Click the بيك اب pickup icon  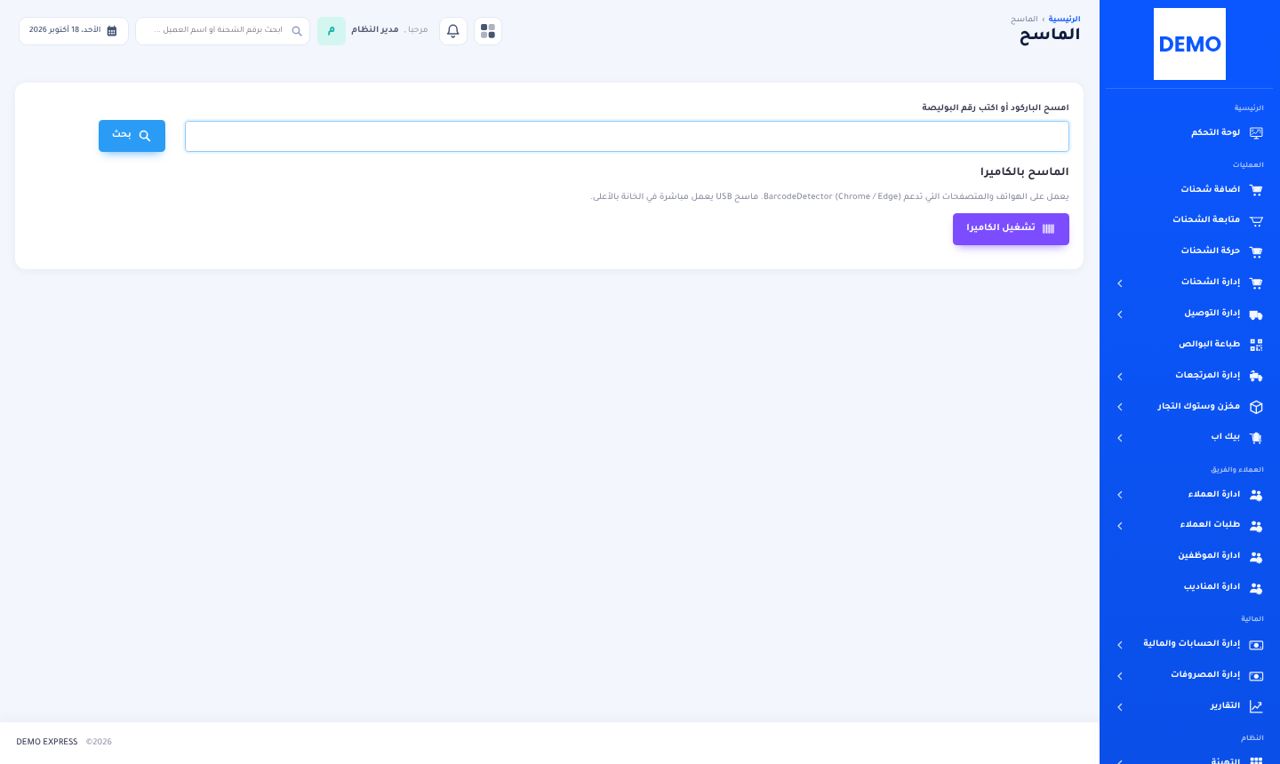pos(1256,438)
